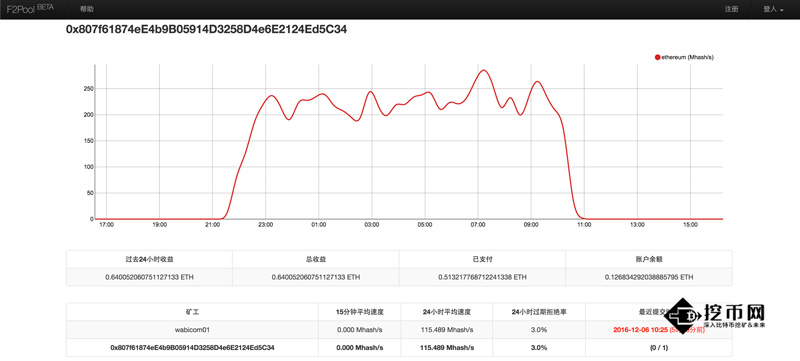Open the wabicom01 worker row
Viewport: 800px width, 361px height.
click(x=399, y=330)
